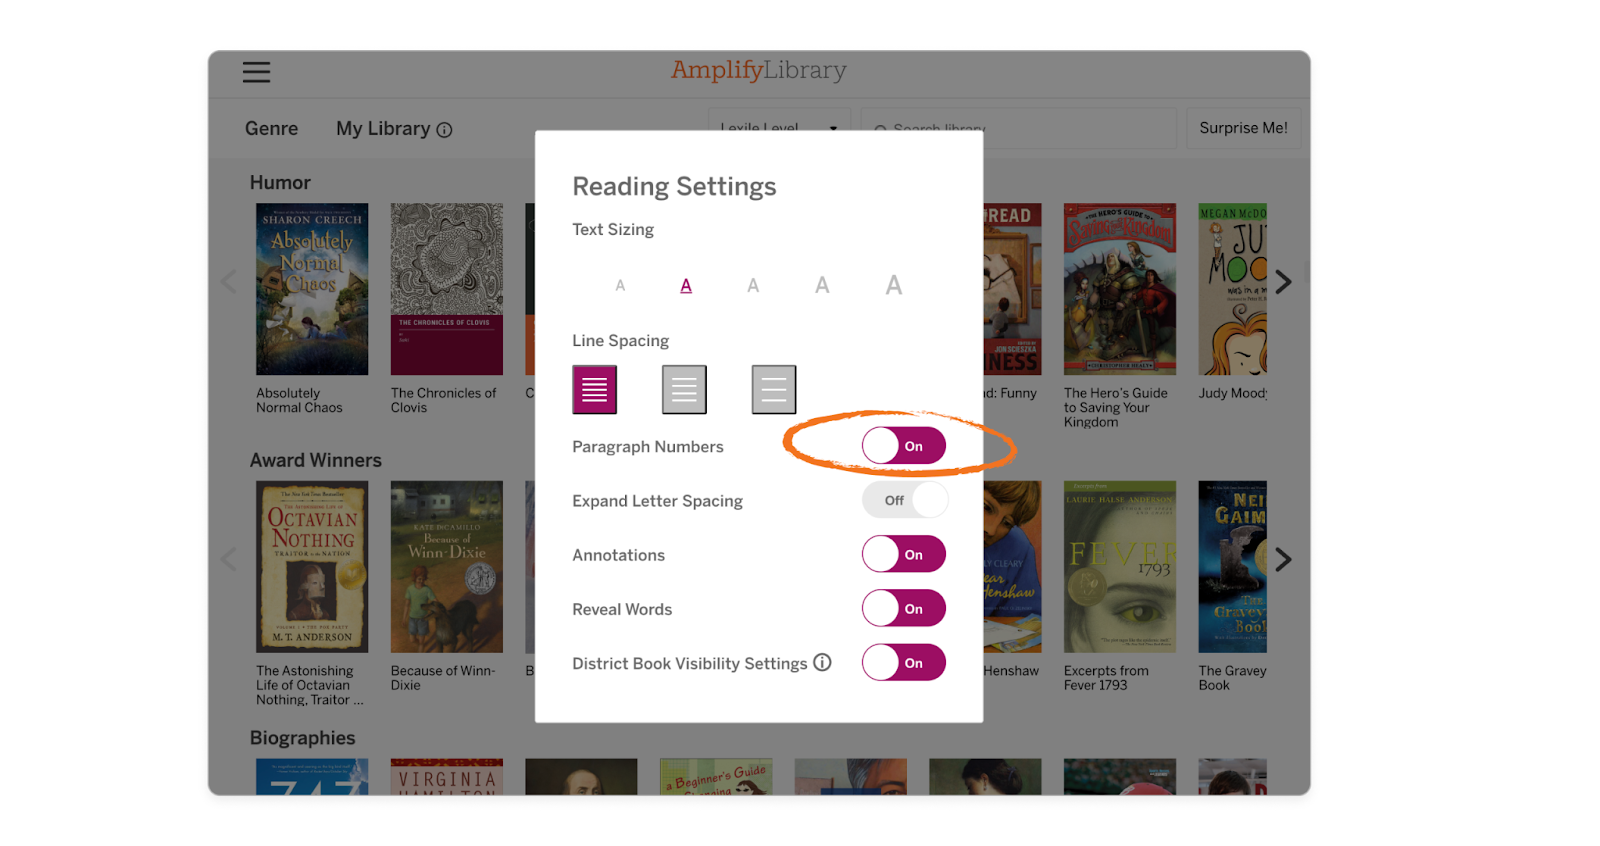
Task: Disable the Annotations setting
Action: pos(903,553)
